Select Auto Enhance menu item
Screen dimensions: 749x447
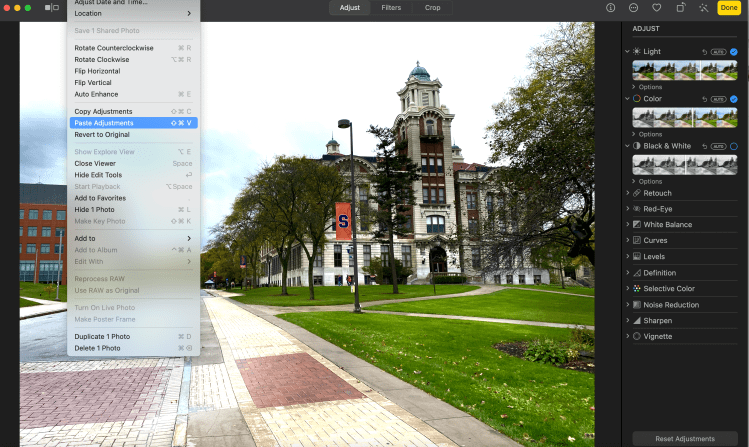[x=133, y=94]
